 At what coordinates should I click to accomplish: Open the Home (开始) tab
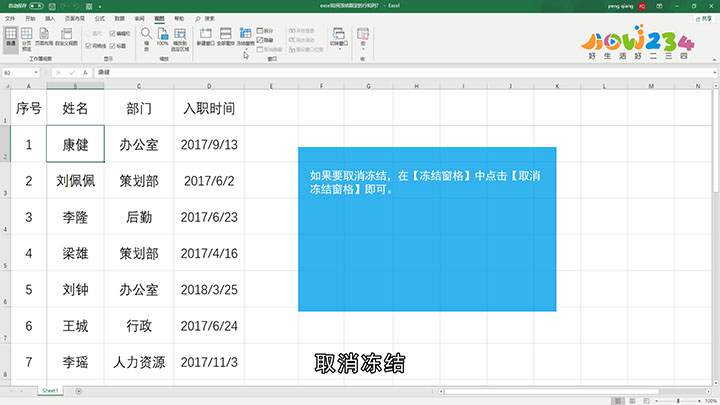pyautogui.click(x=30, y=18)
